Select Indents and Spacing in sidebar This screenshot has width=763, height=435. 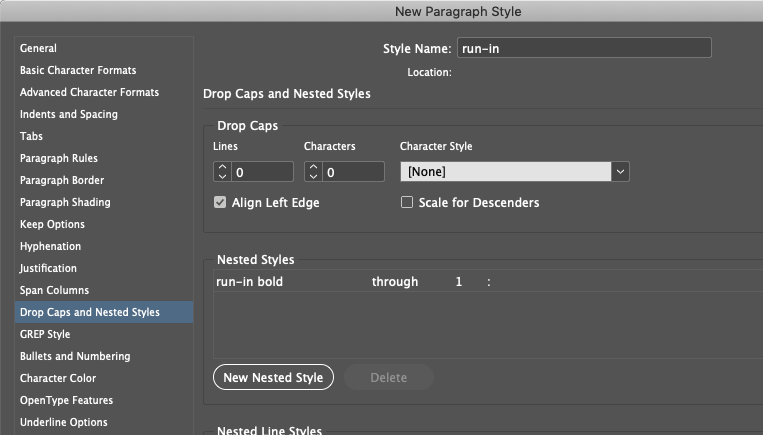point(68,114)
